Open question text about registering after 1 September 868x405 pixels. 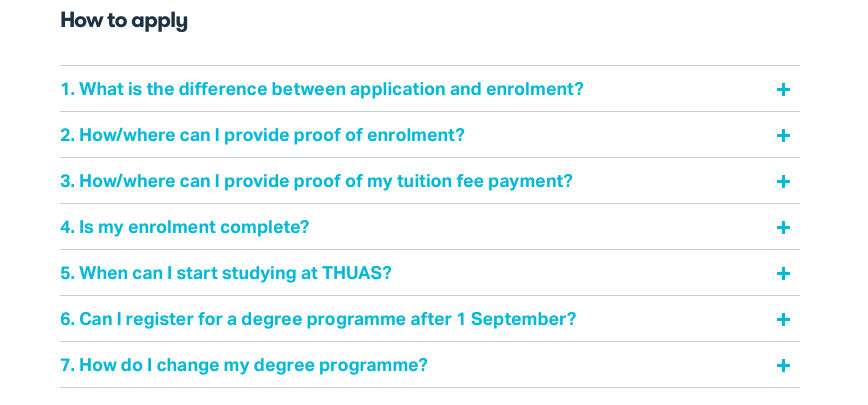pyautogui.click(x=318, y=320)
